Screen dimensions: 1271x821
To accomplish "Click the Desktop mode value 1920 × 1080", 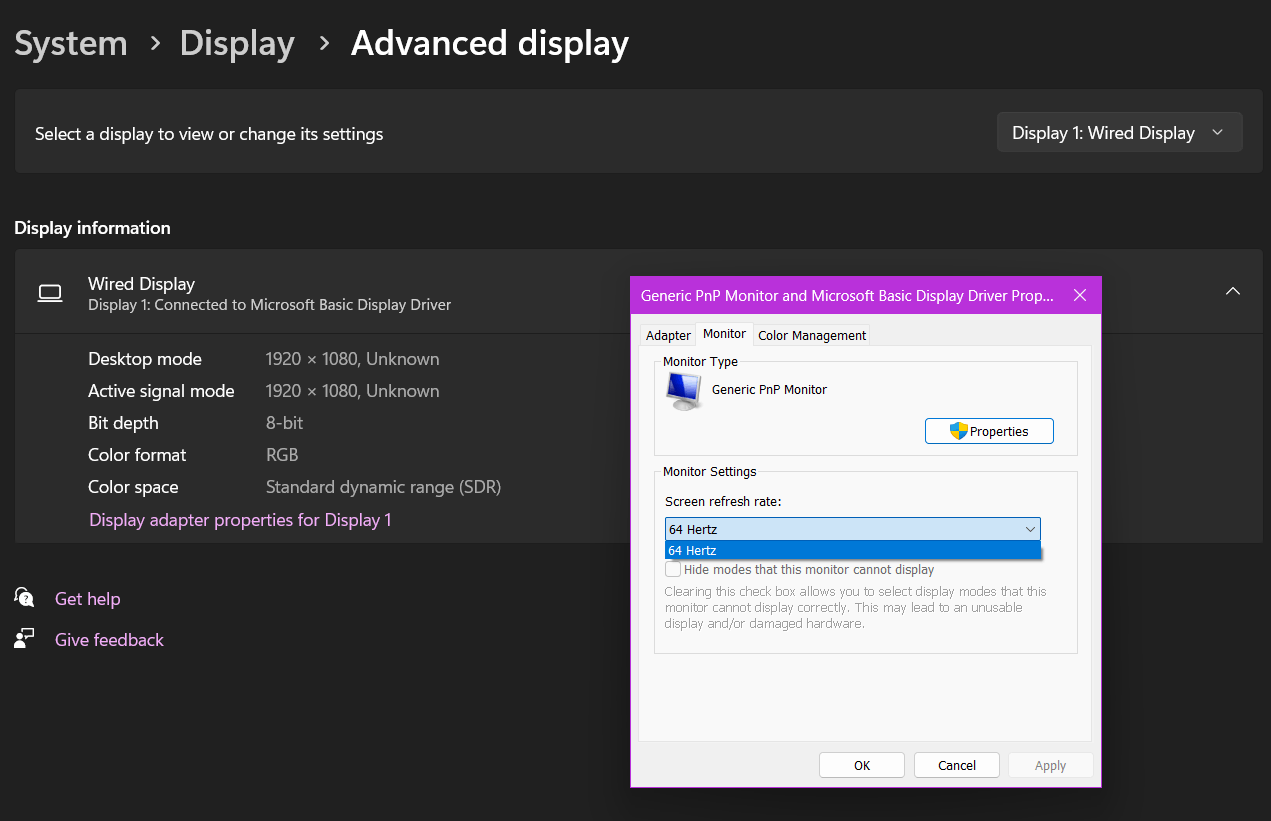I will (x=352, y=359).
